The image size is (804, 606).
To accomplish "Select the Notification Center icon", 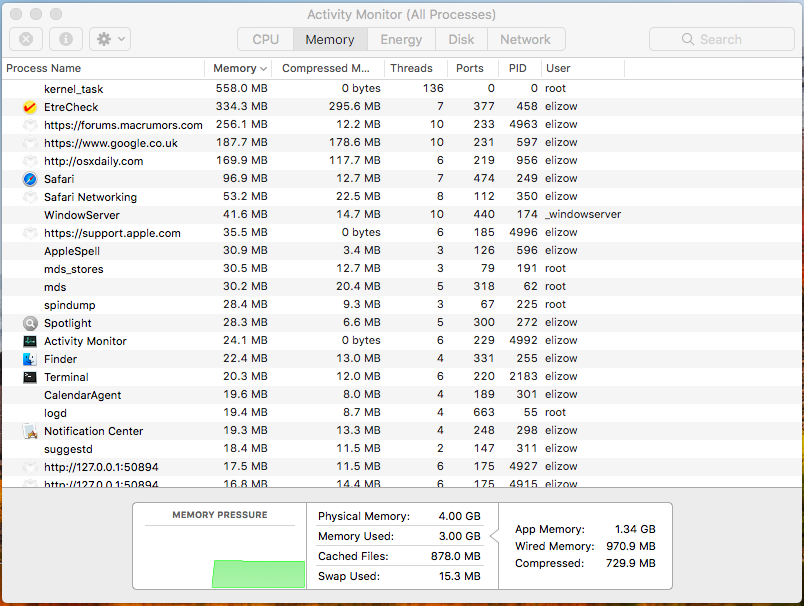I will click(x=30, y=431).
